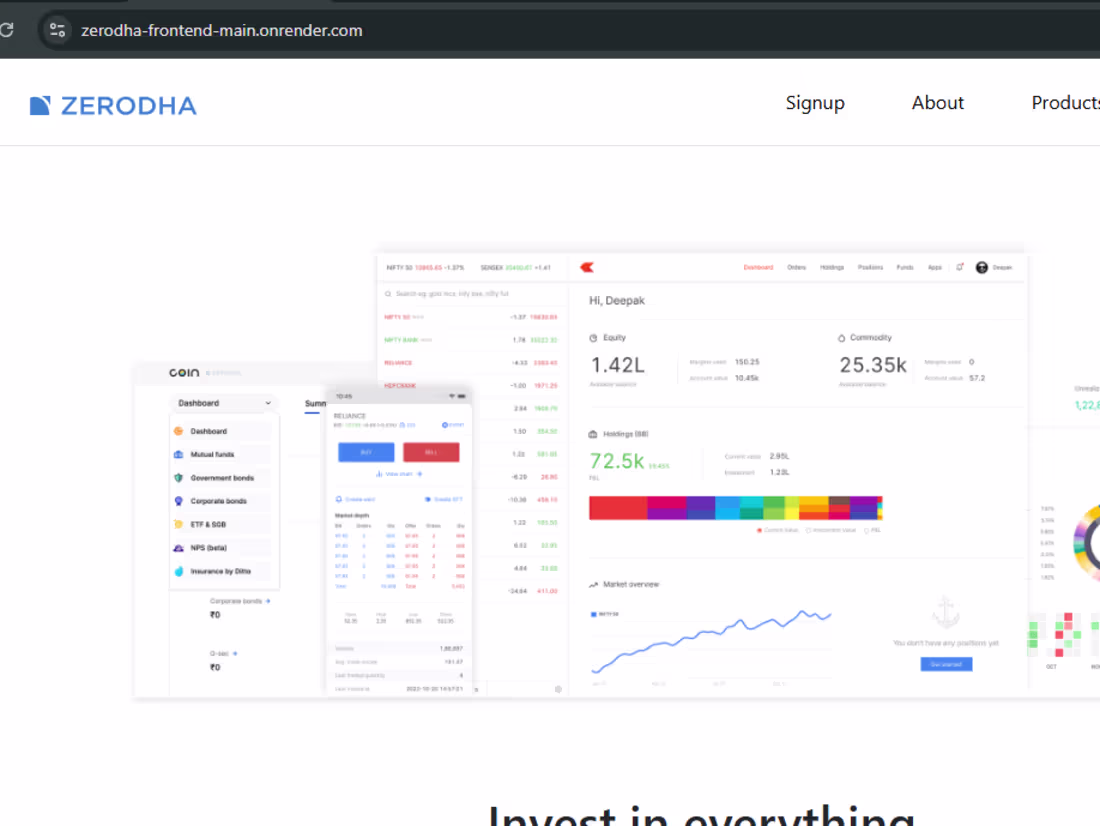The width and height of the screenshot is (1100, 826).
Task: Select the Dashboard tab in Kite header
Action: click(758, 267)
